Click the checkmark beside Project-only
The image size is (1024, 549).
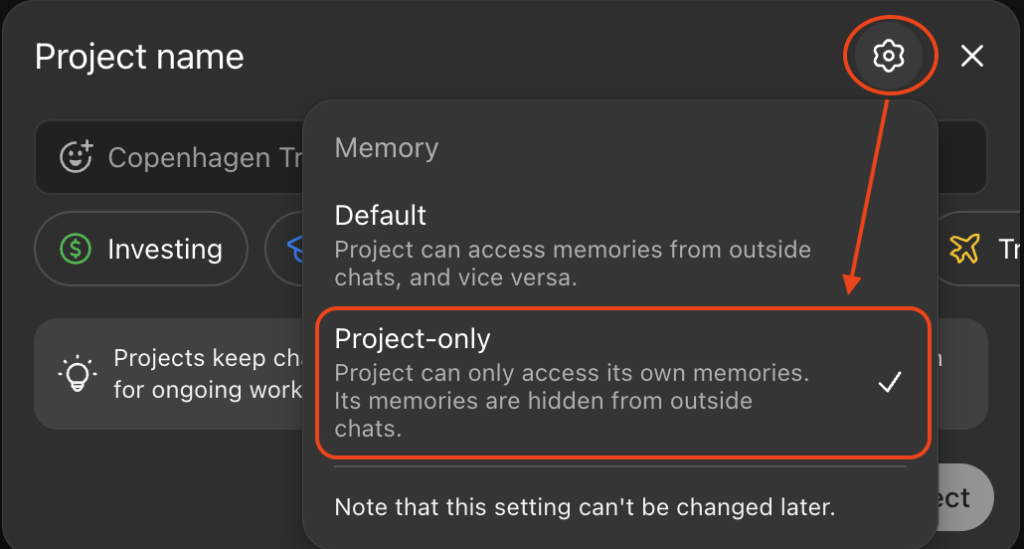pos(889,383)
